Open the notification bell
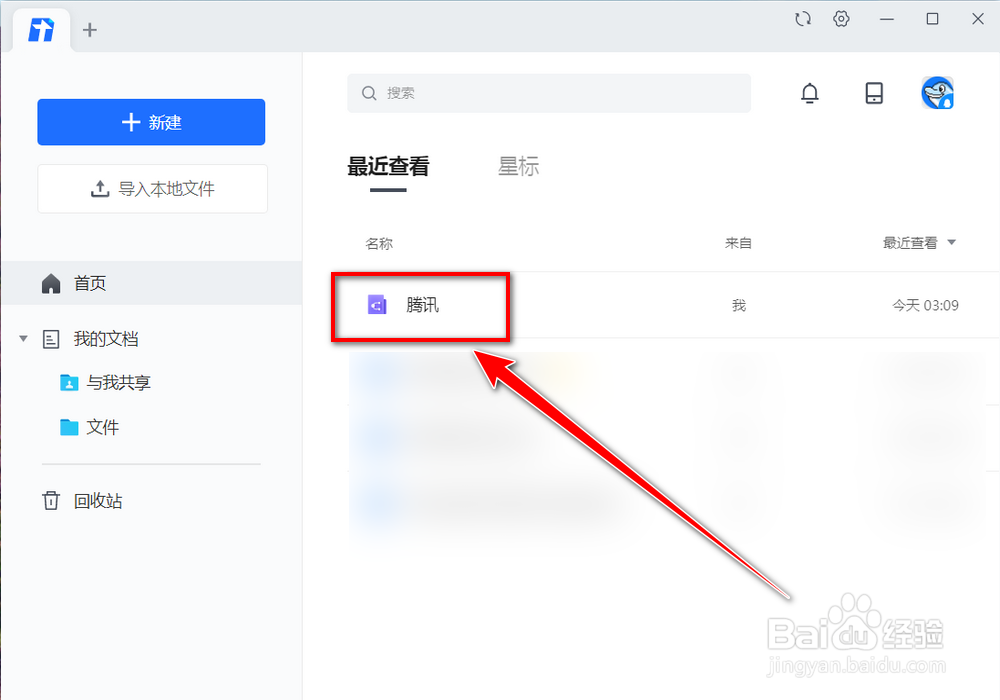1000x700 pixels. tap(810, 93)
